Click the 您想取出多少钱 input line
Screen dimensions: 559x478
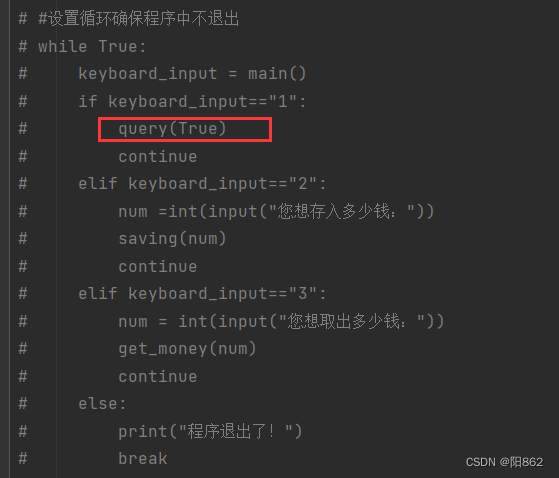tap(281, 322)
